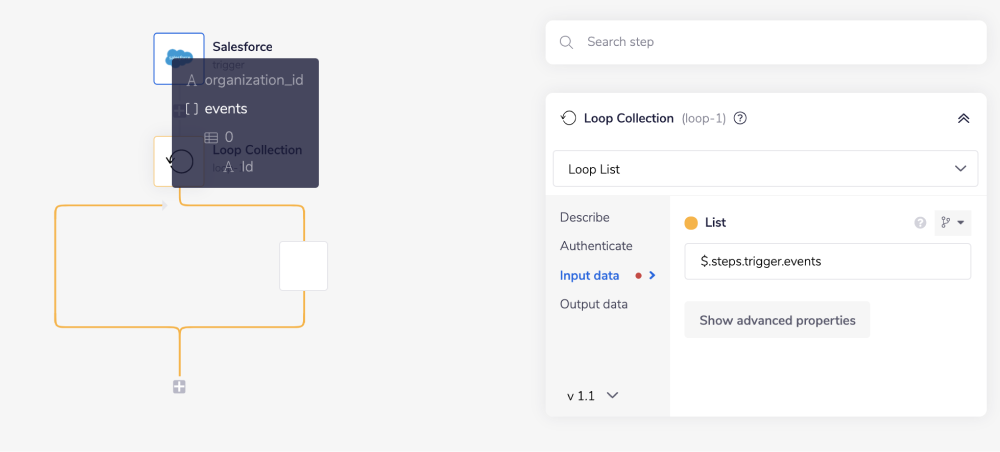Collapse the Loop Collection properties panel
This screenshot has width=1000, height=452.
click(x=963, y=118)
